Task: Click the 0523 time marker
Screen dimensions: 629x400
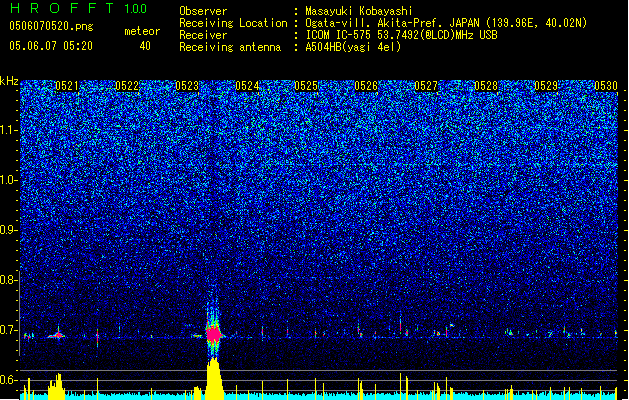Action: 187,86
